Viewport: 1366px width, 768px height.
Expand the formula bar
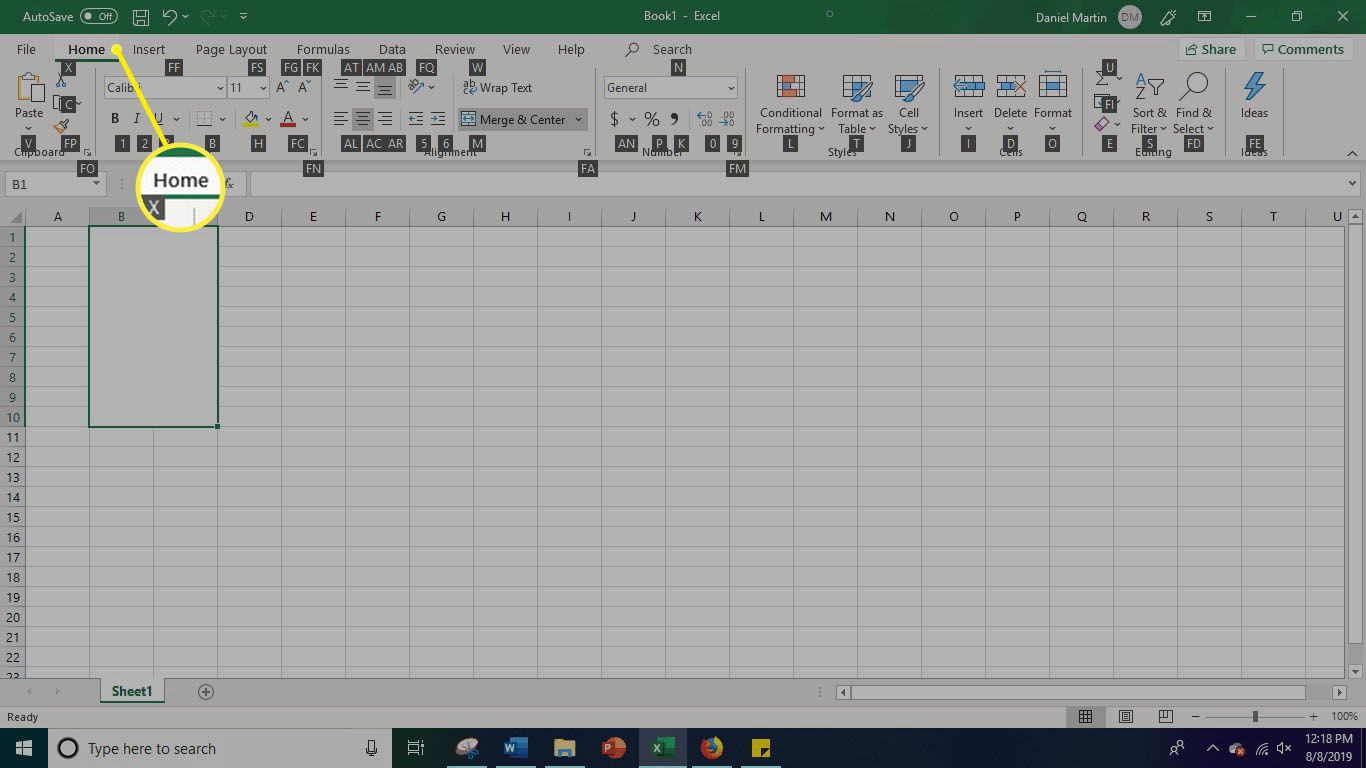(1353, 184)
